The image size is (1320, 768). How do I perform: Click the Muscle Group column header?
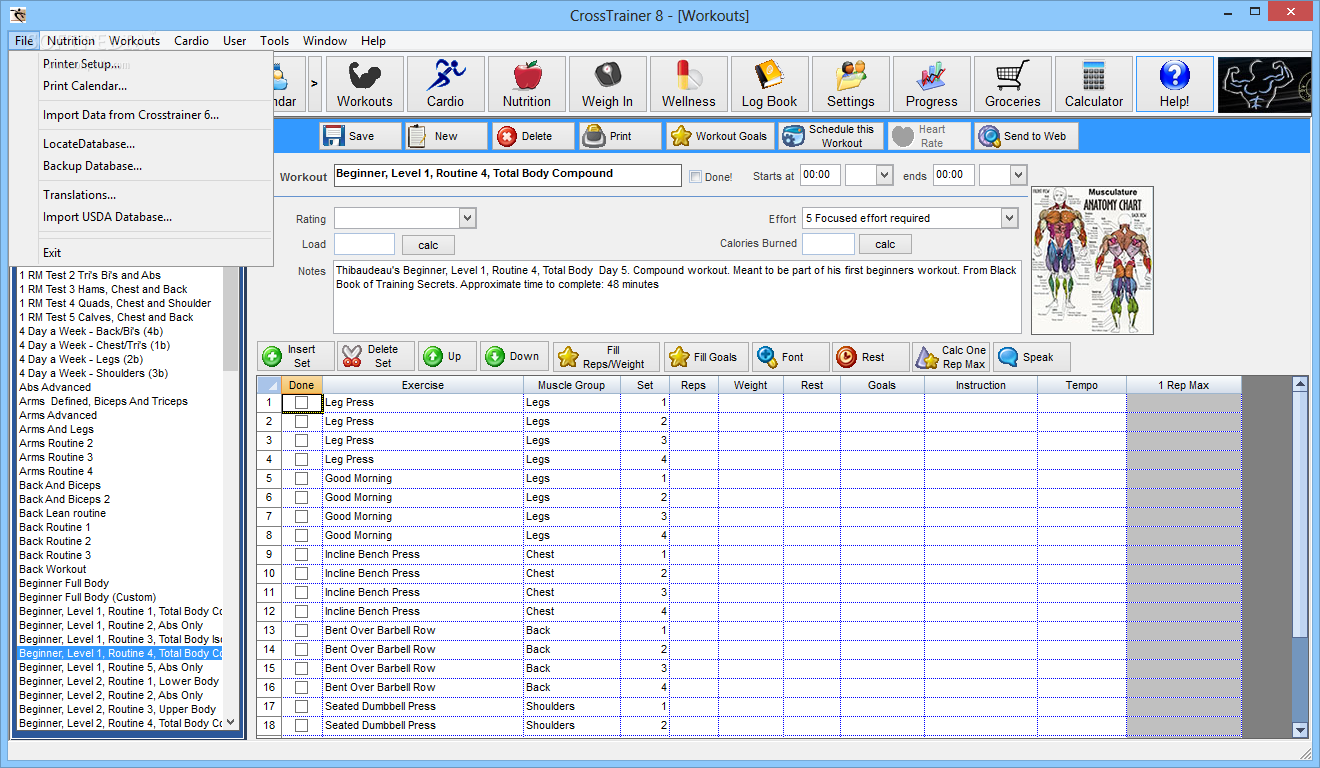(572, 385)
